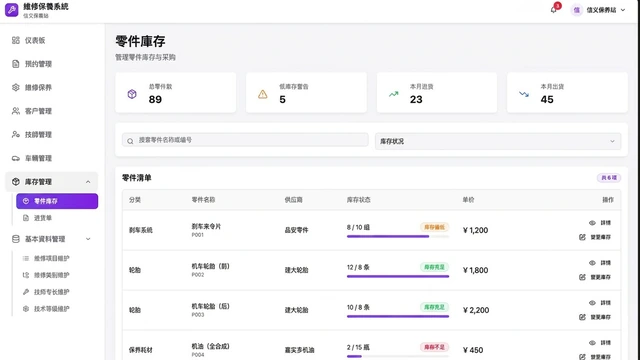
Task: Toggle the 基本资料管理 section chevron
Action: 88,239
